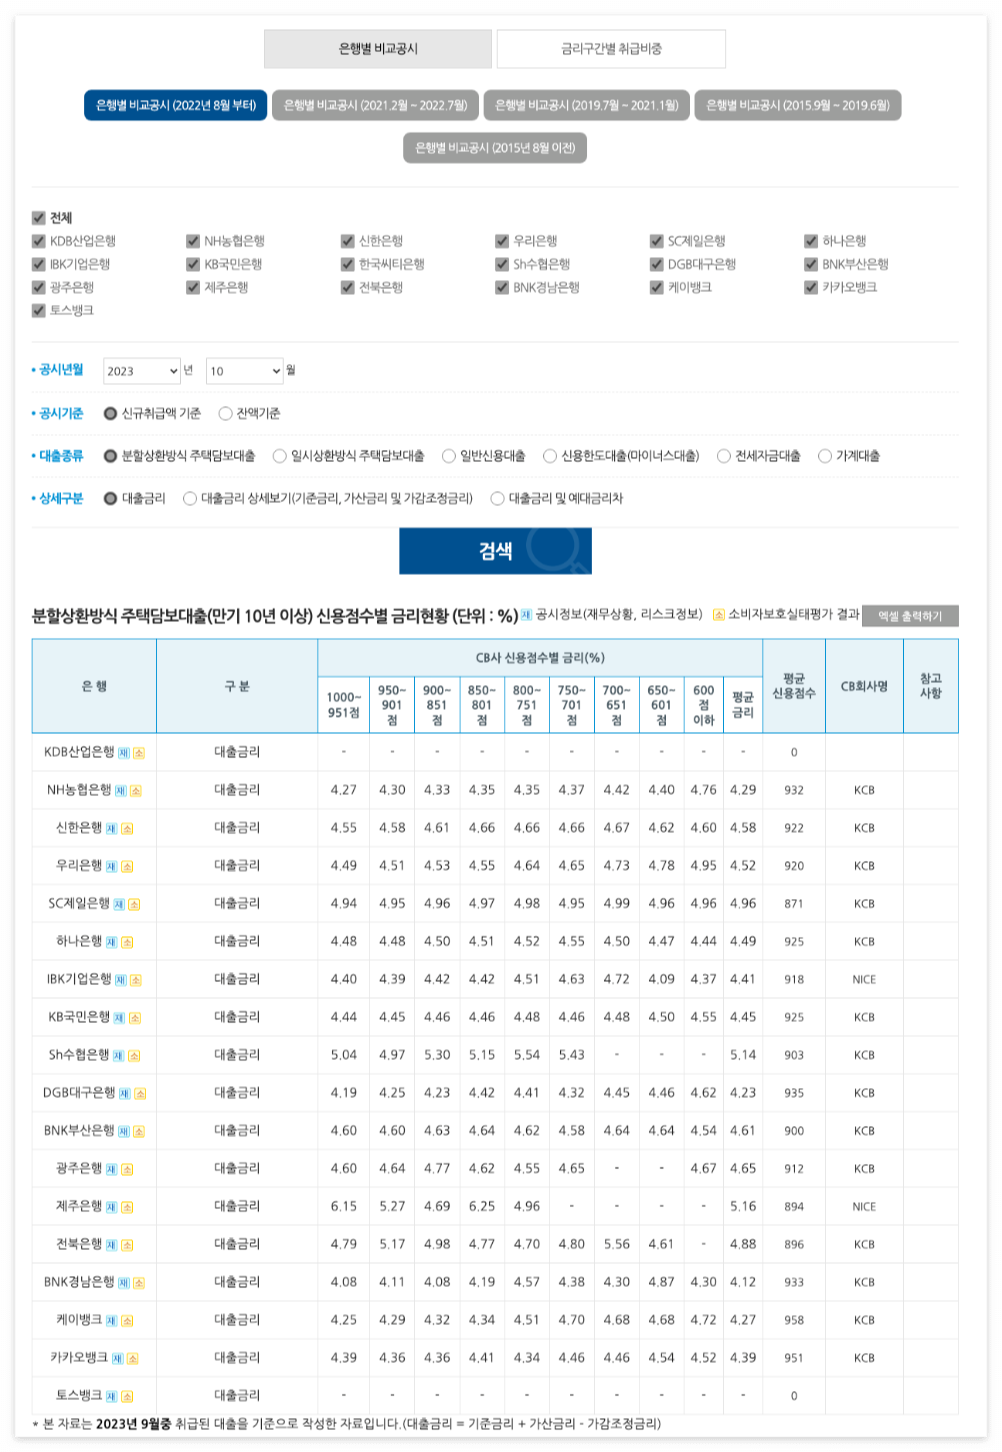Click the 평균 신용점수 column header
1002x1452 pixels.
point(794,686)
